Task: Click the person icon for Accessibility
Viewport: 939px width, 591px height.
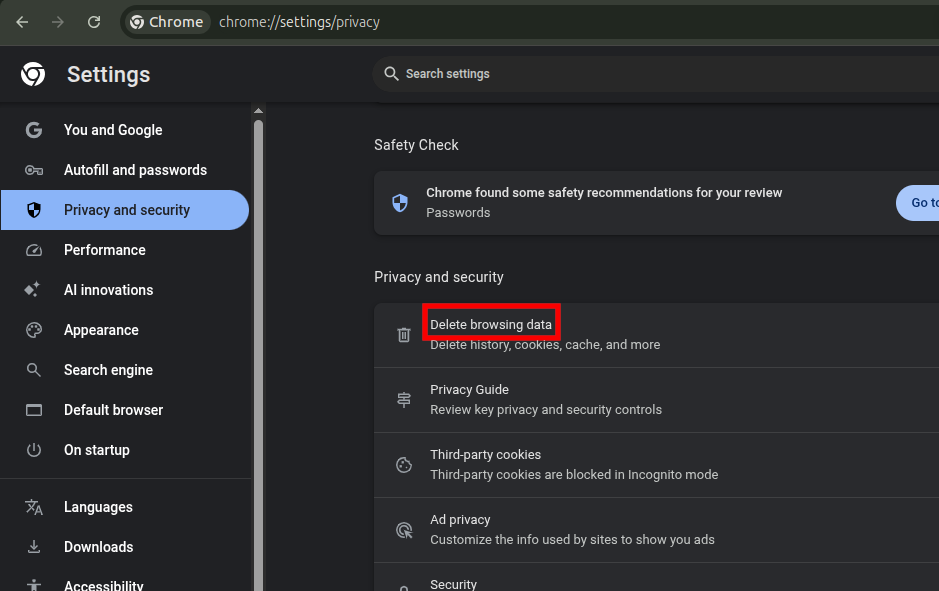Action: tap(34, 586)
